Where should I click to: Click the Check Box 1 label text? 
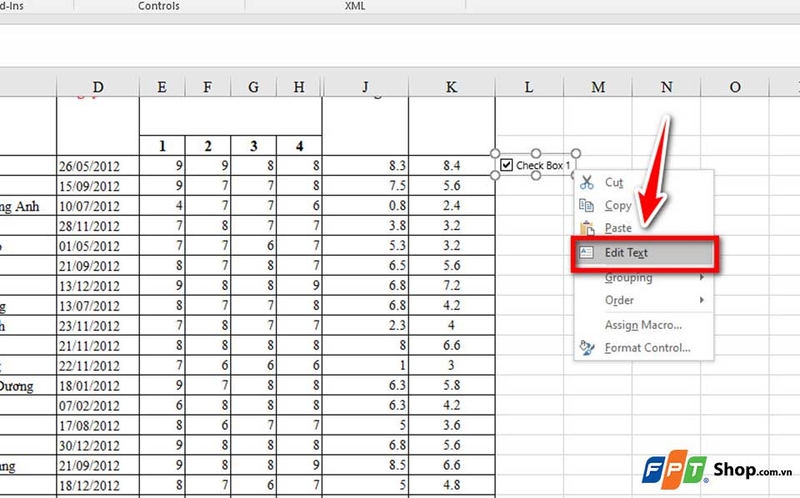coord(543,165)
